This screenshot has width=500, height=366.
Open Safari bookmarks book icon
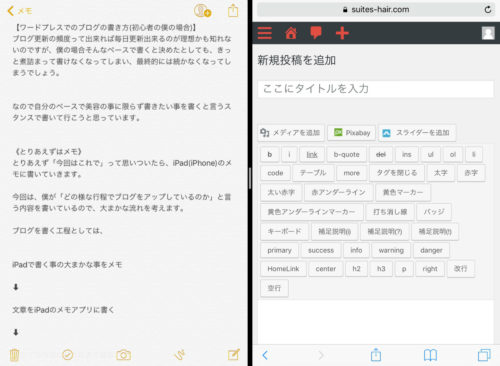(430, 355)
